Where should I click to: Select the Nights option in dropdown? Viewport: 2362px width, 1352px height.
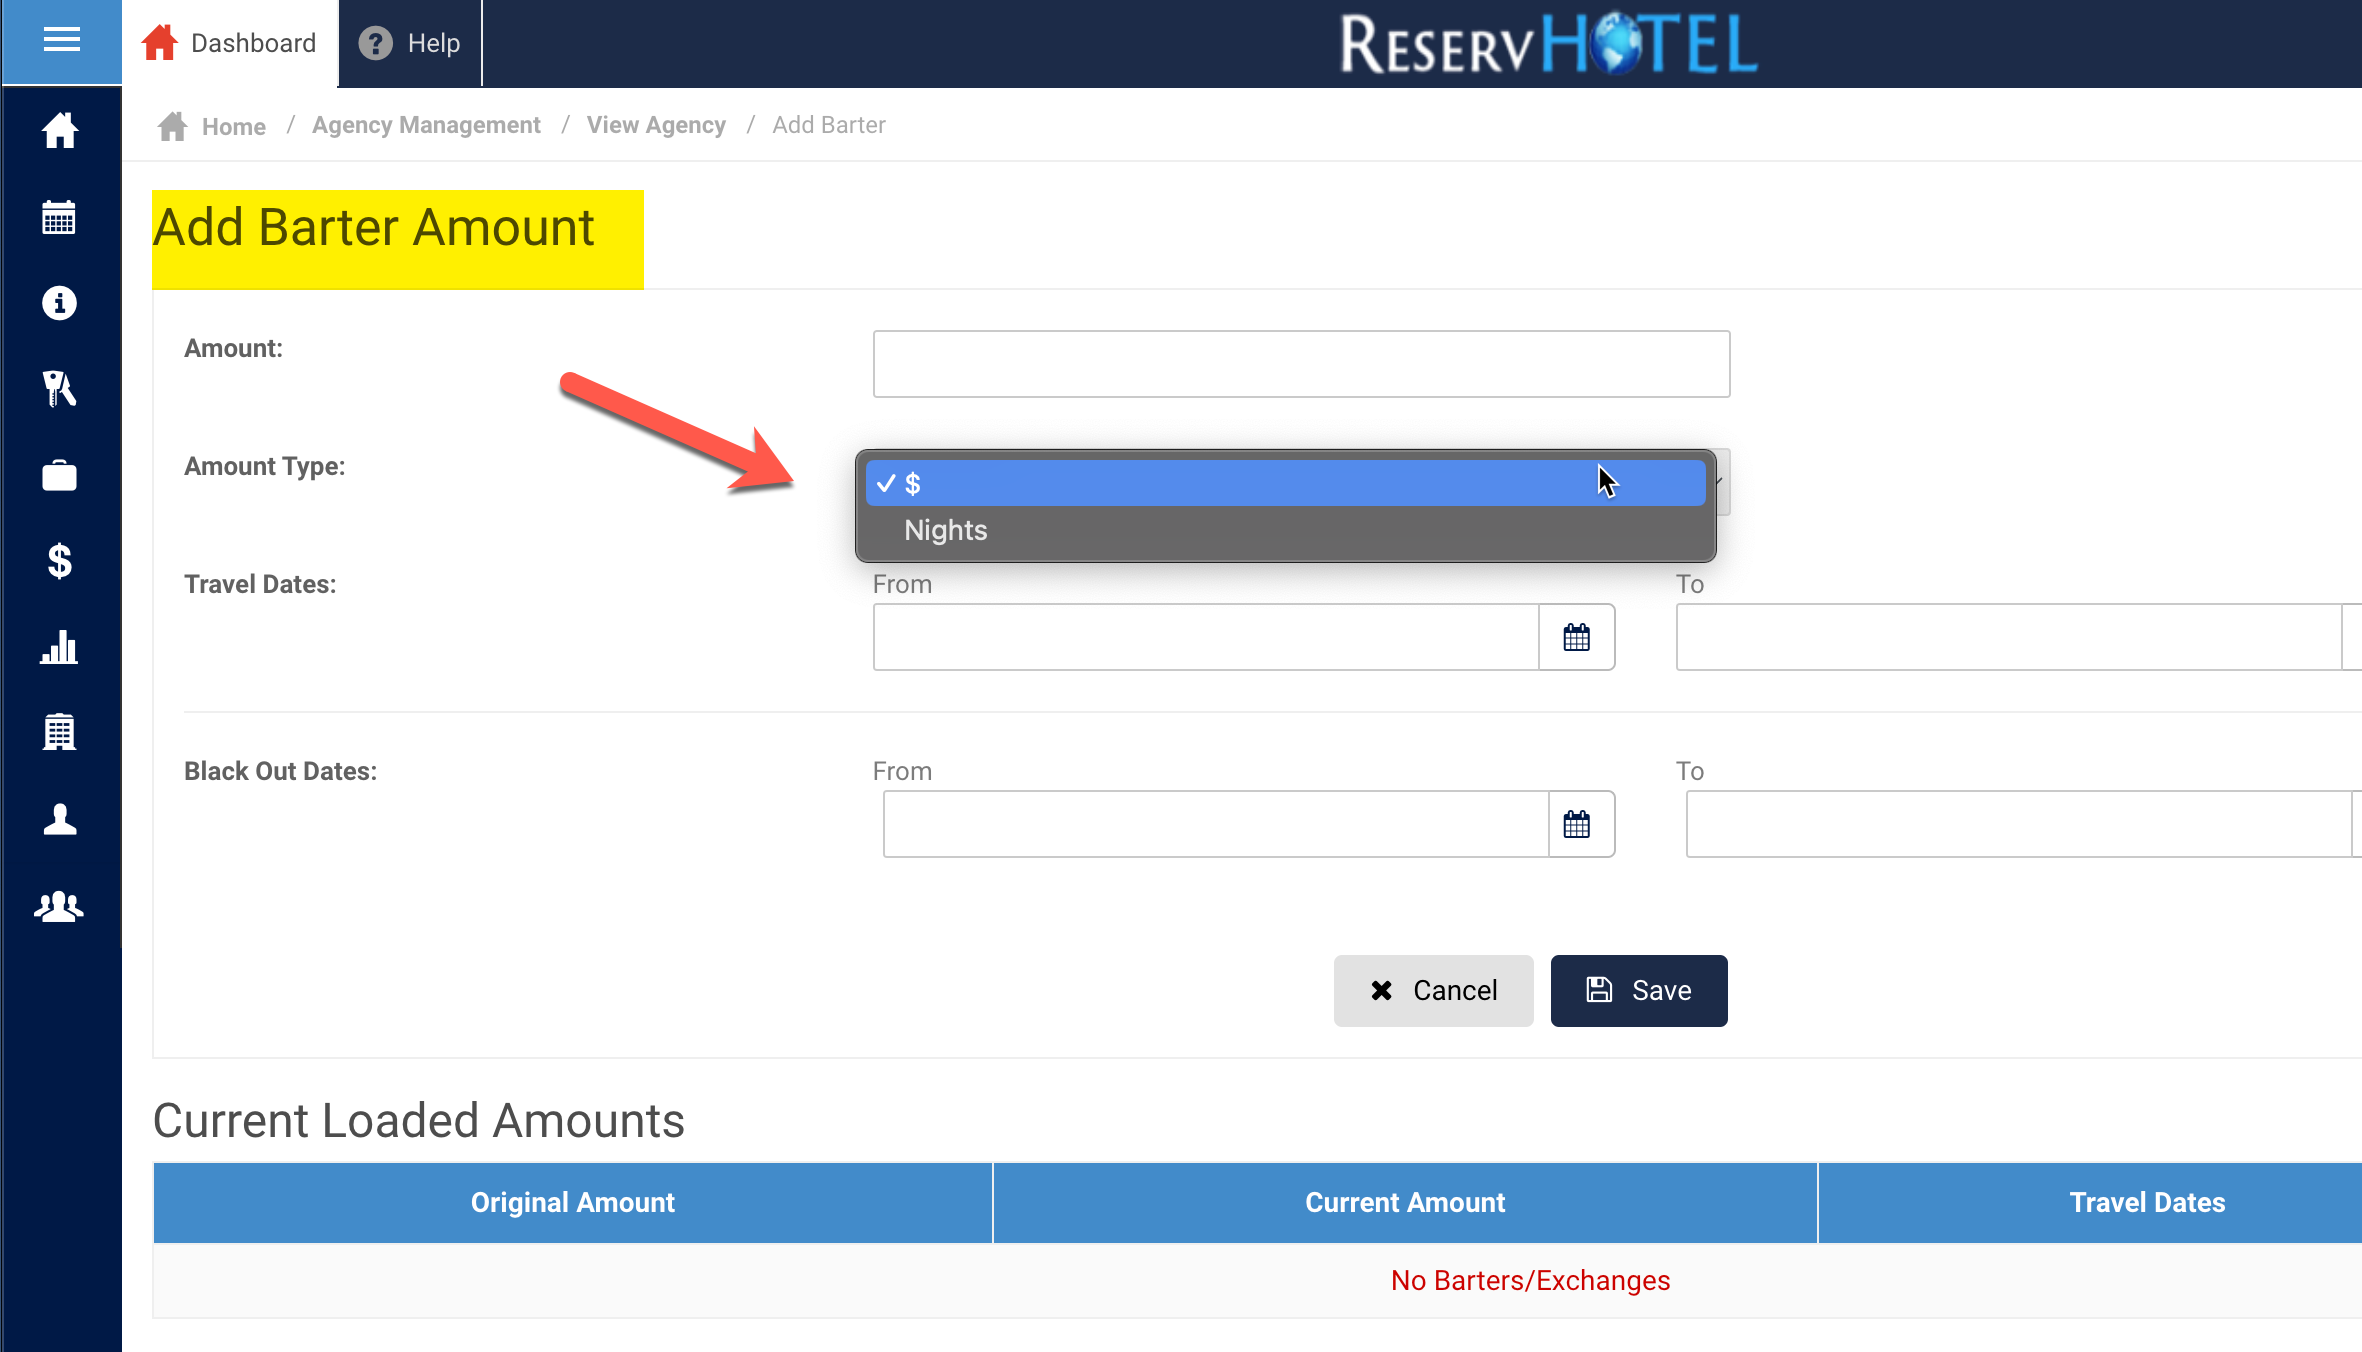click(945, 530)
